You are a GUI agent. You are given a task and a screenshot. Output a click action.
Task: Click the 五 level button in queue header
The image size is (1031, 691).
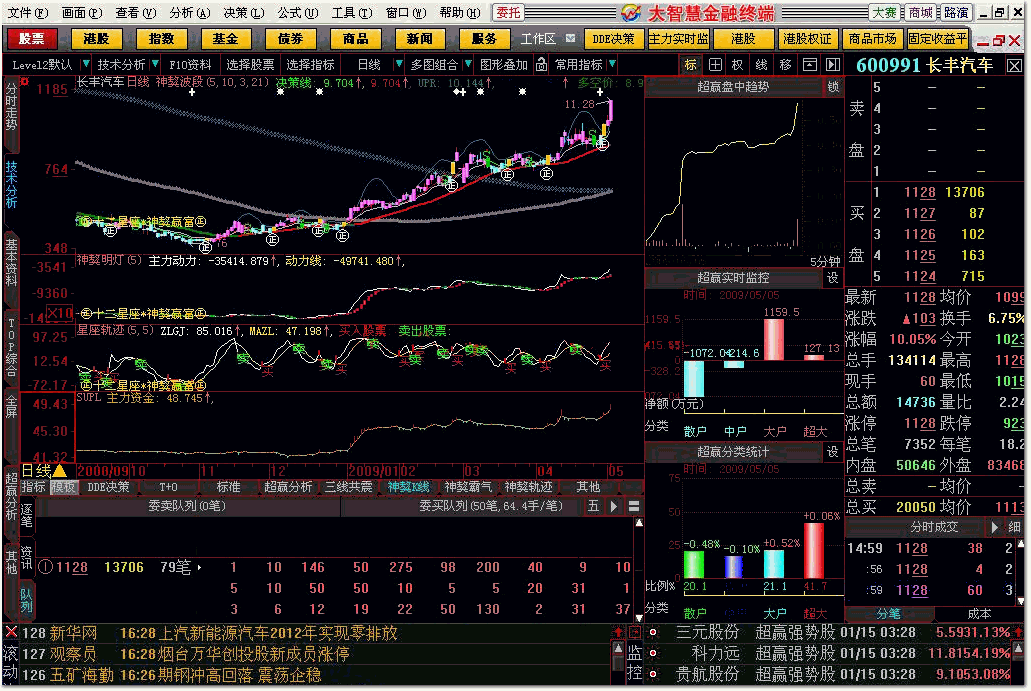coord(593,506)
